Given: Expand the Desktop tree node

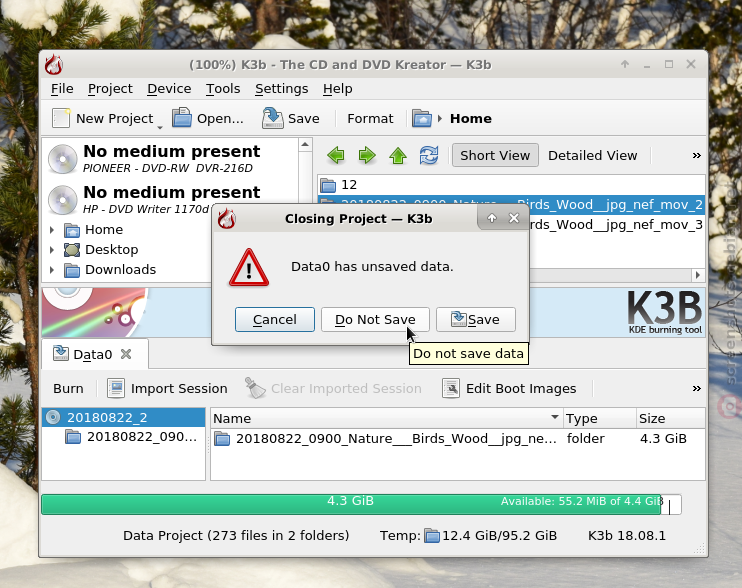Looking at the screenshot, I should 52,250.
